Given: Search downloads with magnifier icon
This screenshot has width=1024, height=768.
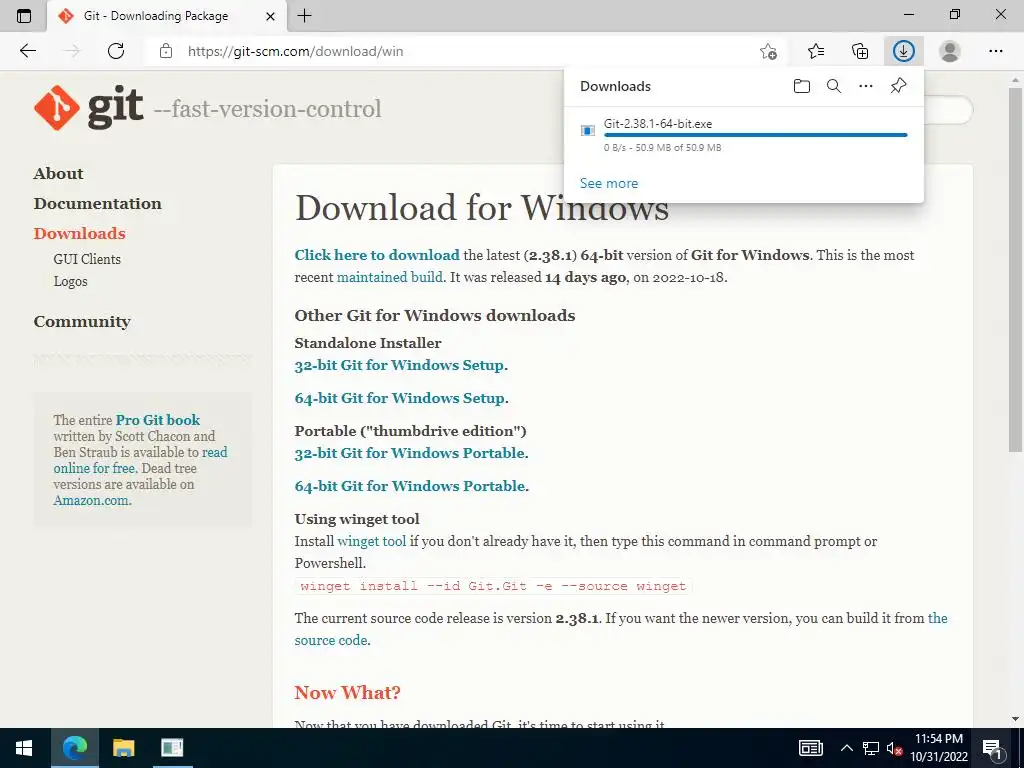Looking at the screenshot, I should 834,86.
